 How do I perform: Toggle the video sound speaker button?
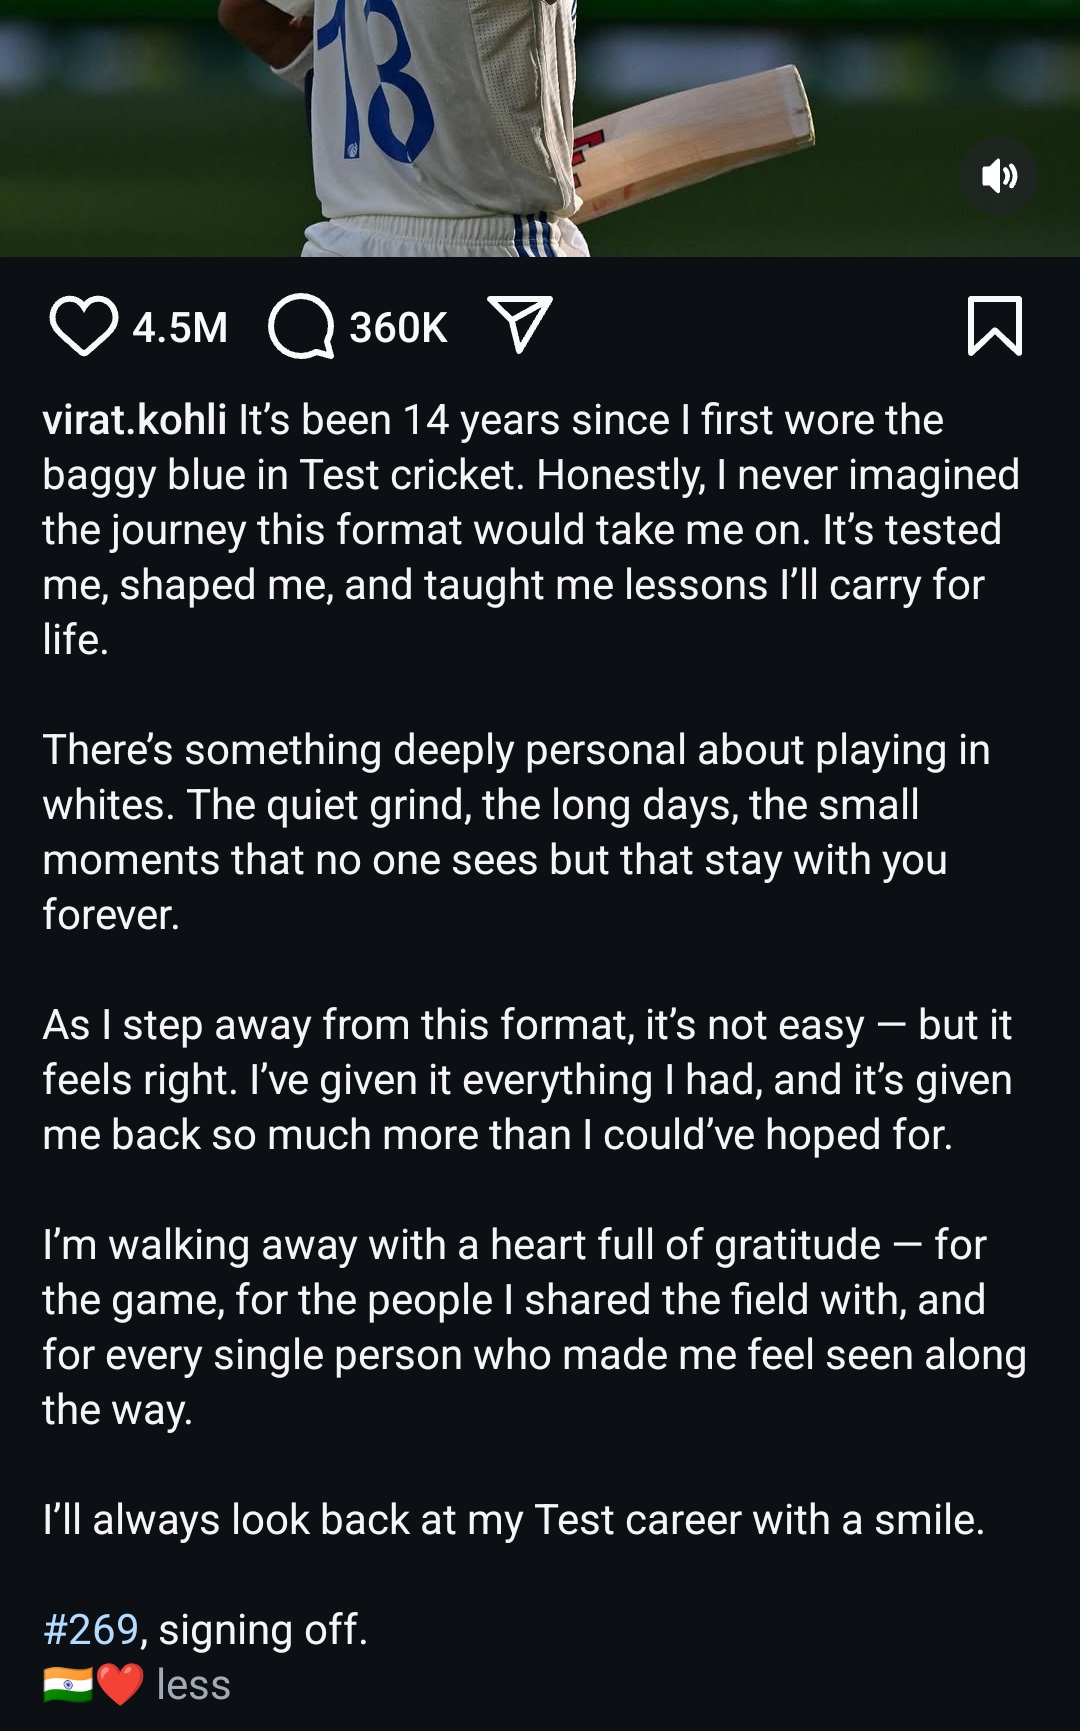998,177
